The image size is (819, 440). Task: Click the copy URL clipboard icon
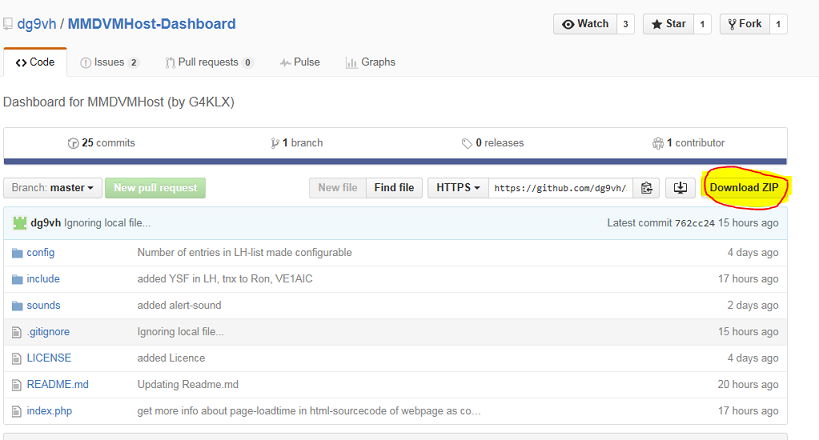[x=647, y=187]
